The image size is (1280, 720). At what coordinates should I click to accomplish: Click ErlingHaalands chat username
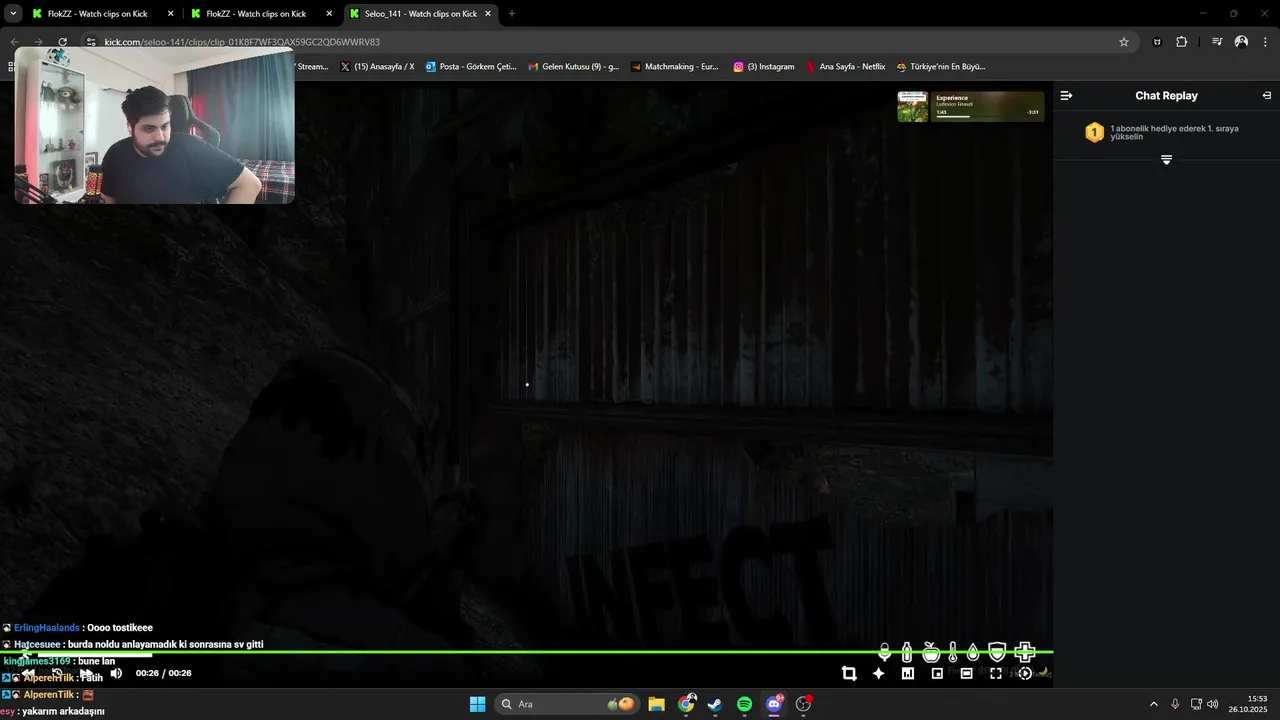tap(47, 628)
